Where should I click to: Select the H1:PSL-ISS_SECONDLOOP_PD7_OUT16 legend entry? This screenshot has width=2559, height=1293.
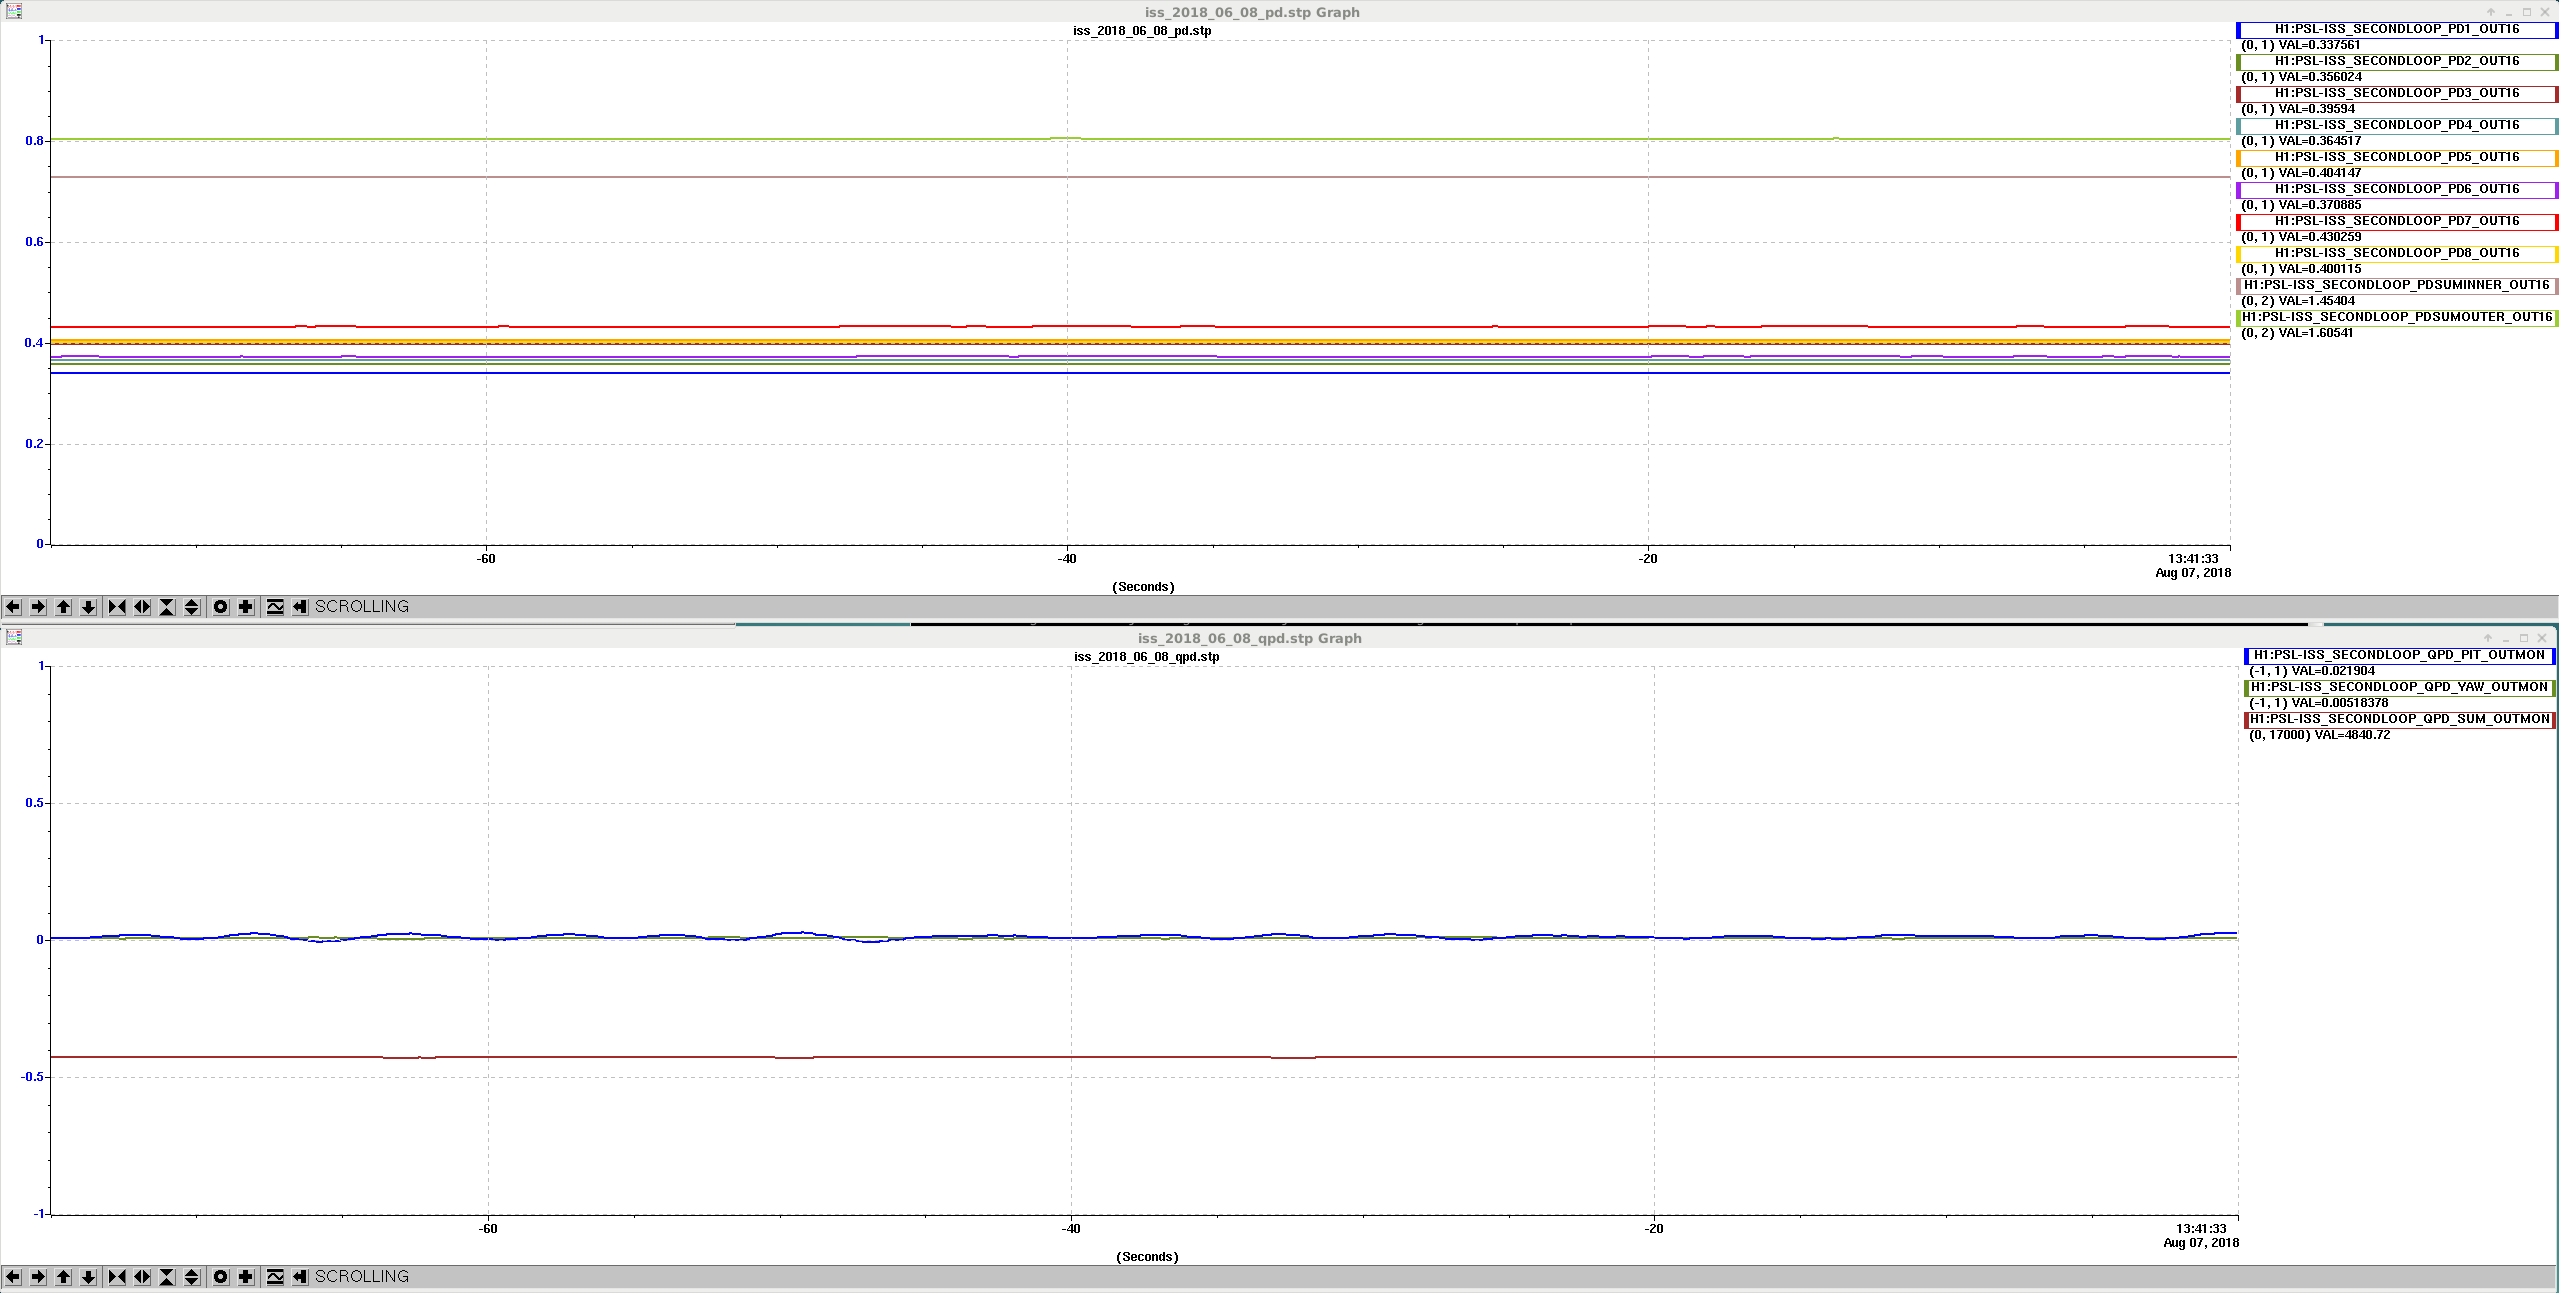tap(2397, 221)
